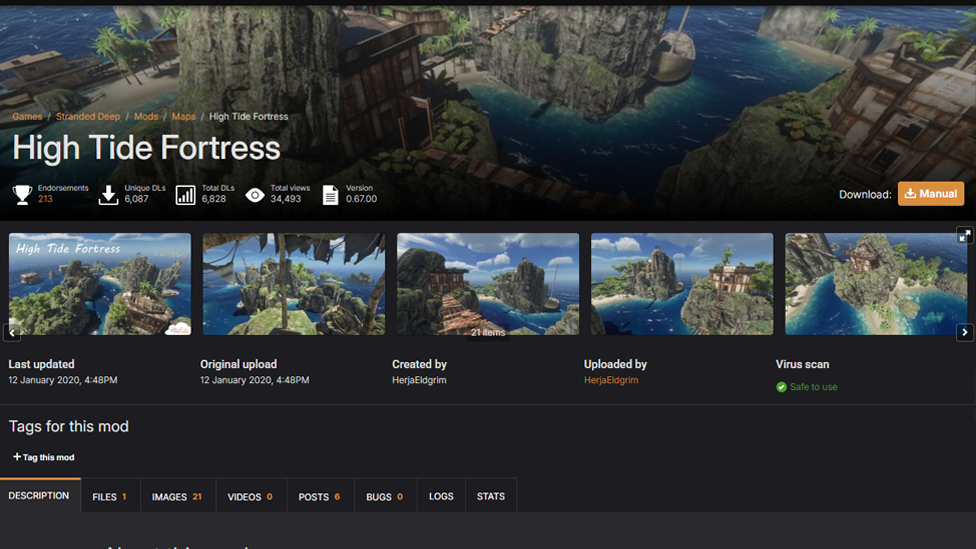Switch to the Files tab
The height and width of the screenshot is (549, 976).
pyautogui.click(x=110, y=496)
